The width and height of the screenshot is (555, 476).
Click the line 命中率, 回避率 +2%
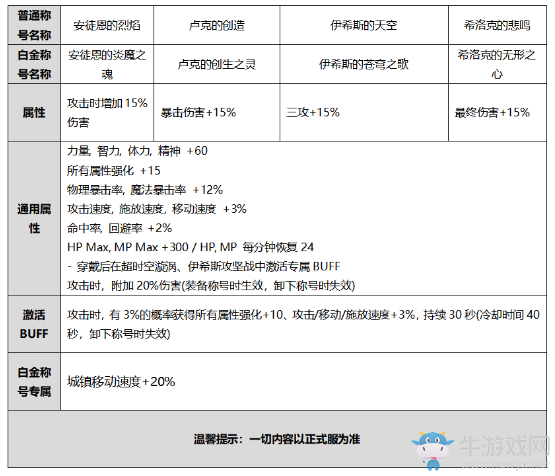(119, 228)
